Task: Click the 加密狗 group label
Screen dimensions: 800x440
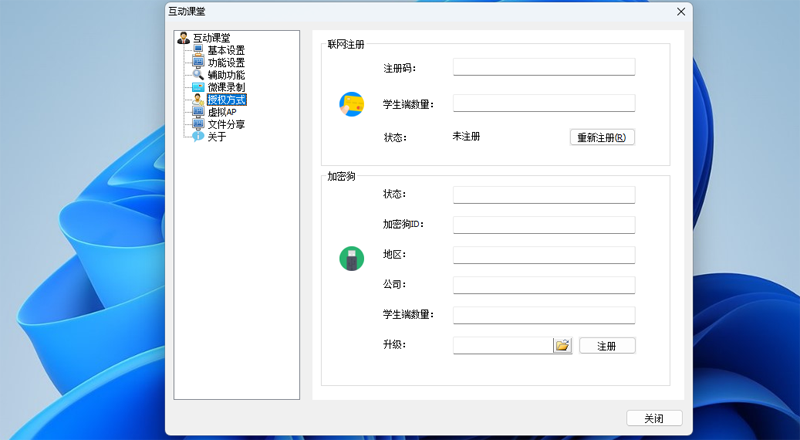Action: (x=341, y=177)
